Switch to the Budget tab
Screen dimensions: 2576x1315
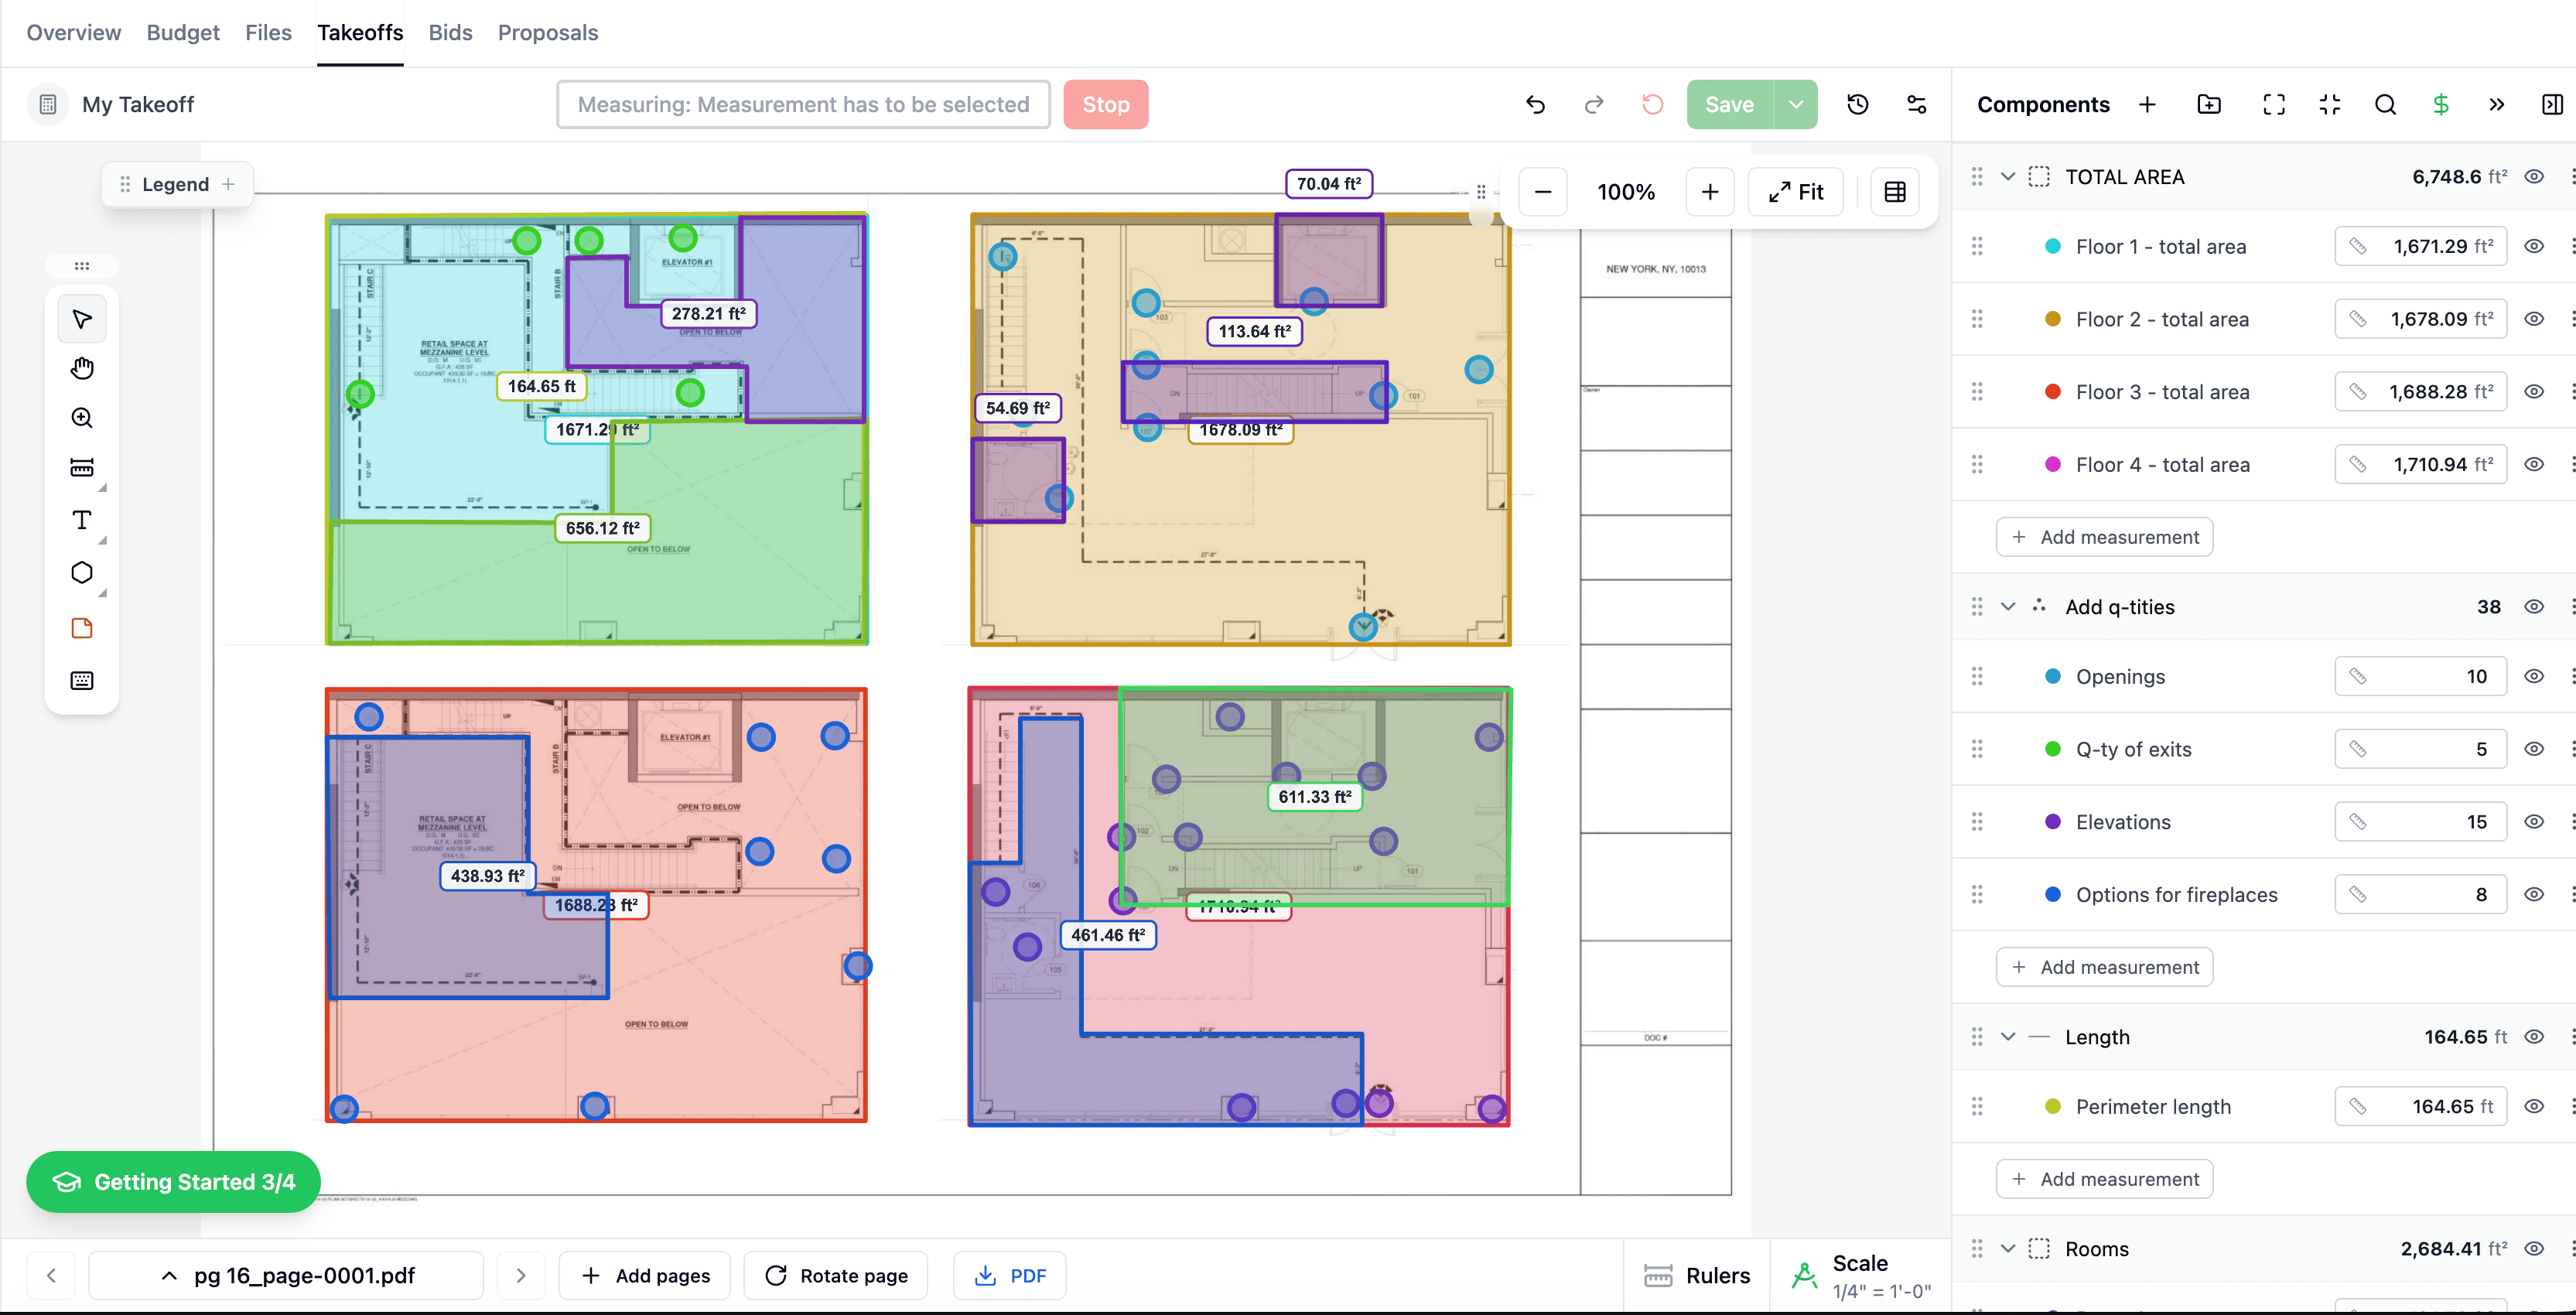(183, 32)
